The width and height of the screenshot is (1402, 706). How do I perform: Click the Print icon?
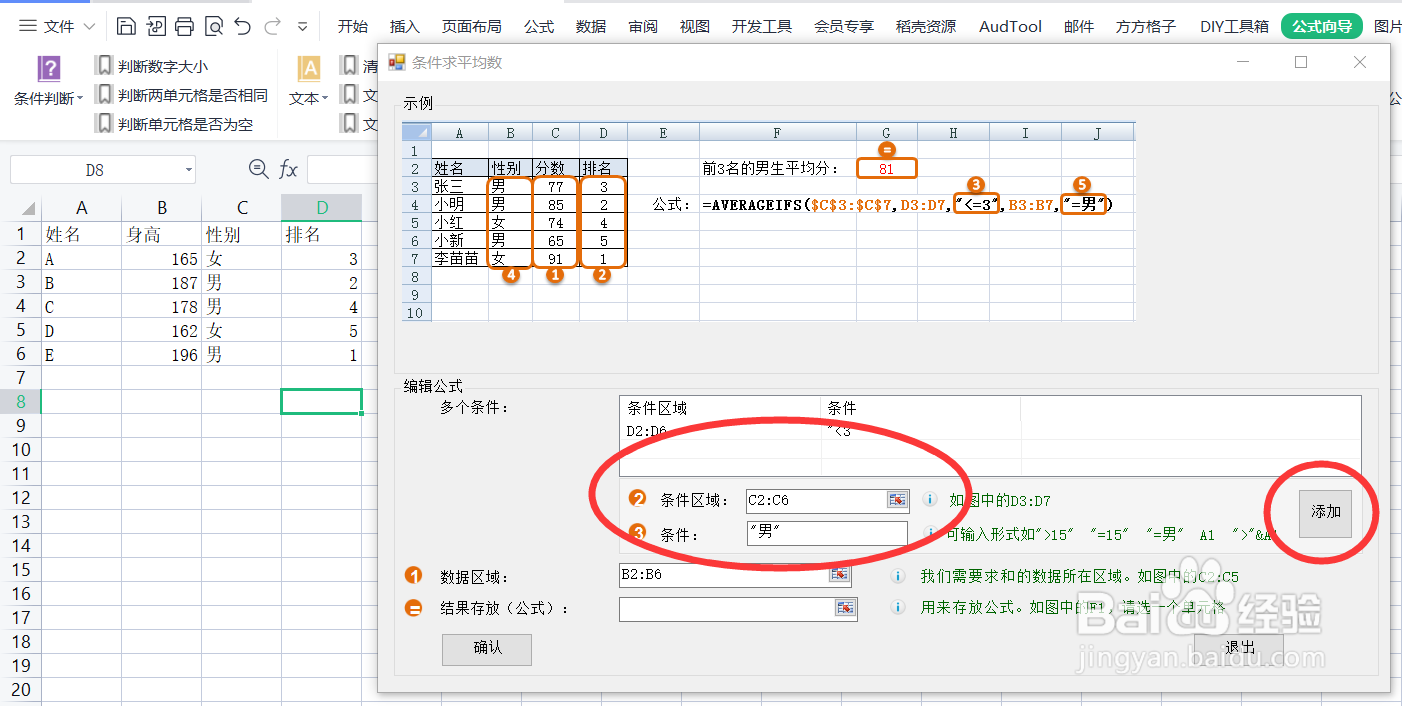(184, 27)
